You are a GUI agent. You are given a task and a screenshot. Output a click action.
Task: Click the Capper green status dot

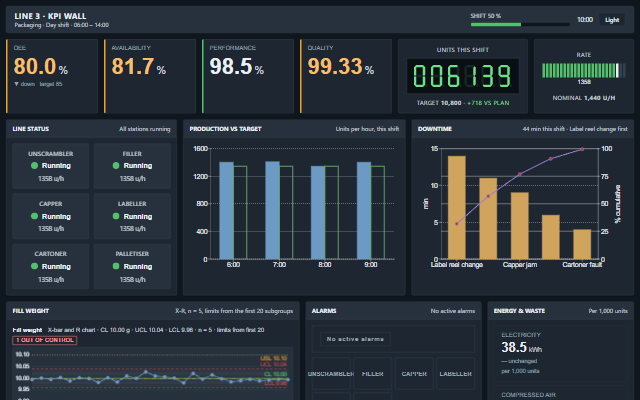pos(34,216)
